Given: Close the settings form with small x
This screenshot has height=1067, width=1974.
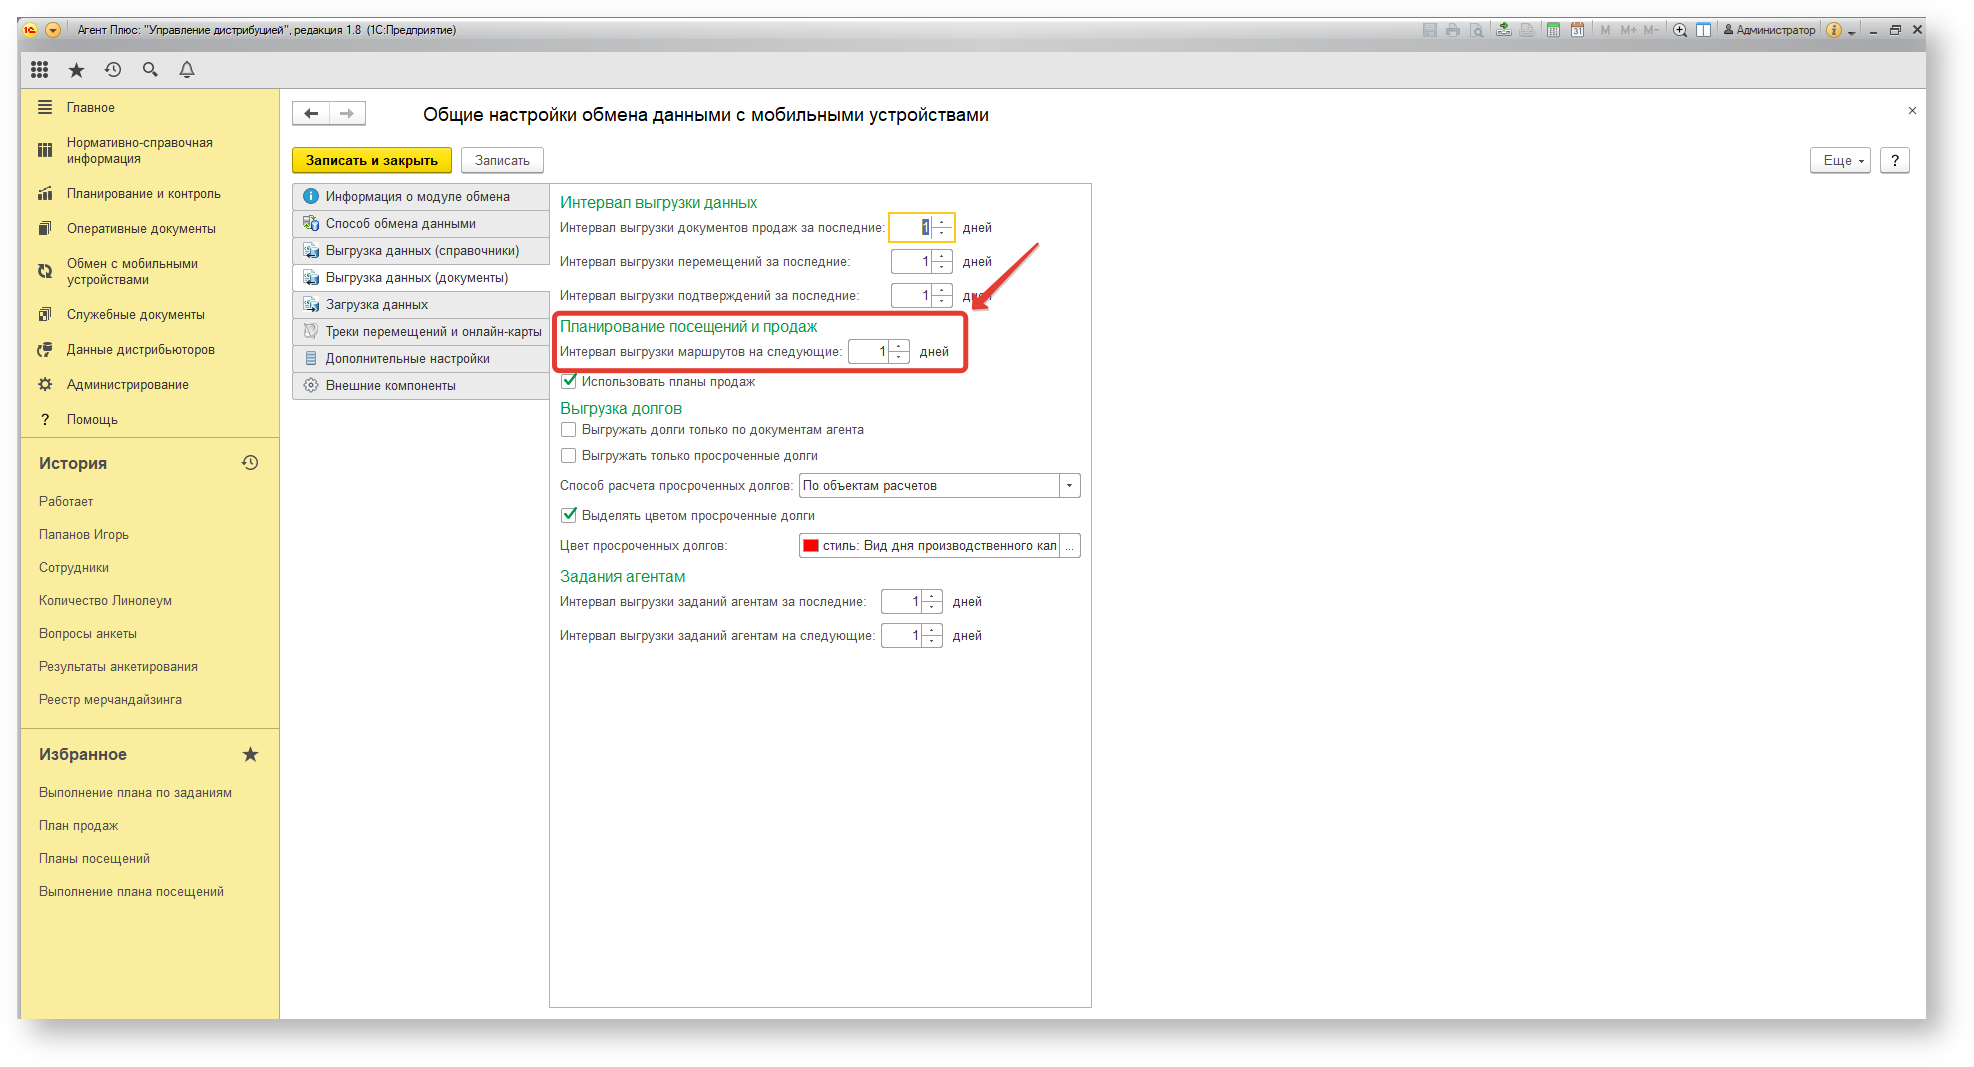Looking at the screenshot, I should point(1912,111).
